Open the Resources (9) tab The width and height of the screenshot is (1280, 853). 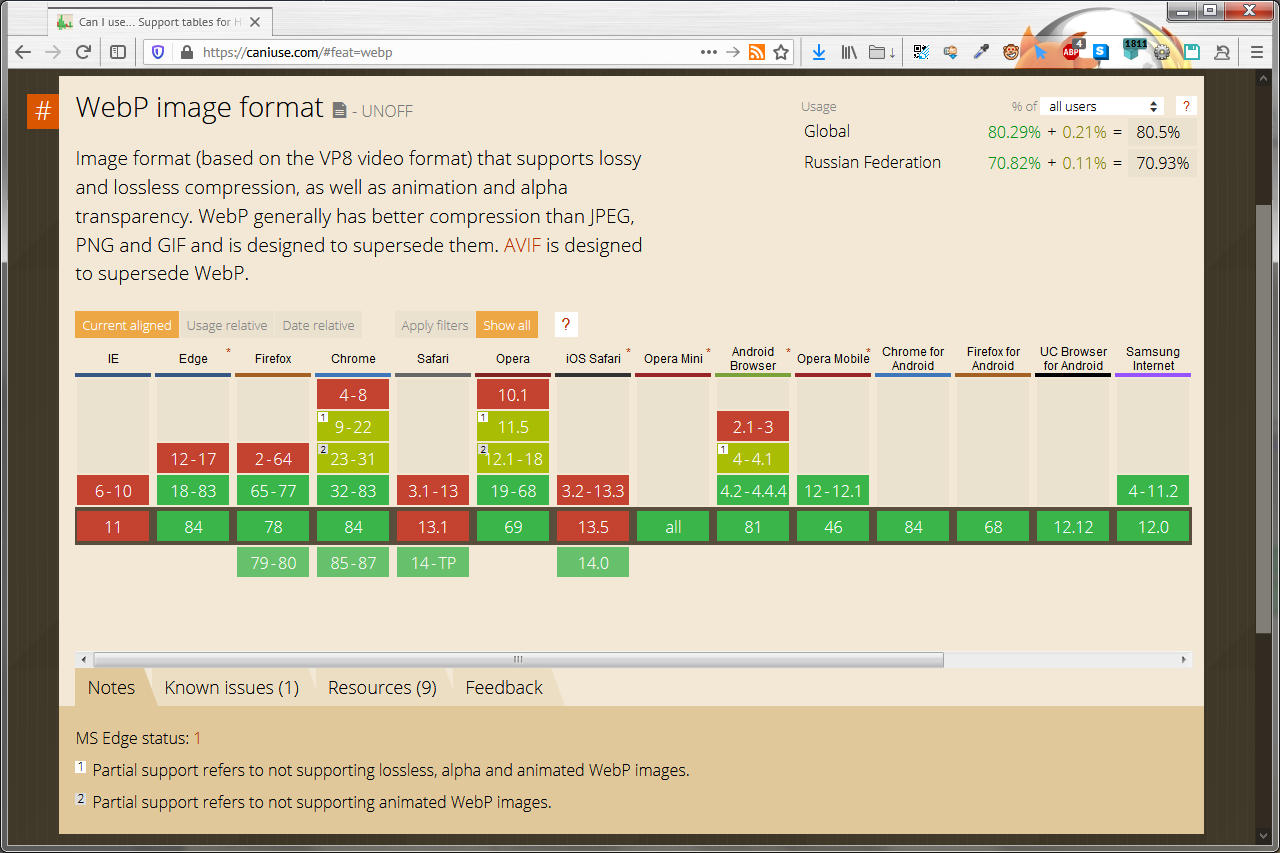click(382, 687)
